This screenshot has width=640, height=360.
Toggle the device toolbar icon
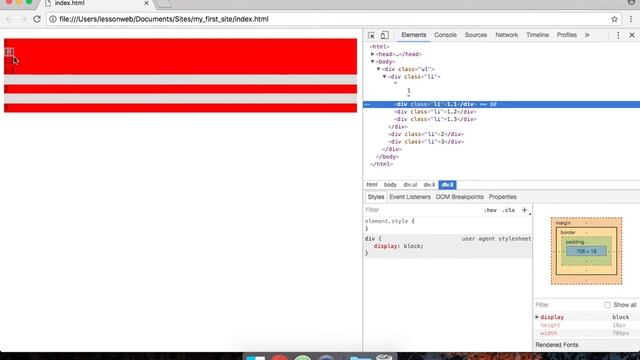pos(384,35)
